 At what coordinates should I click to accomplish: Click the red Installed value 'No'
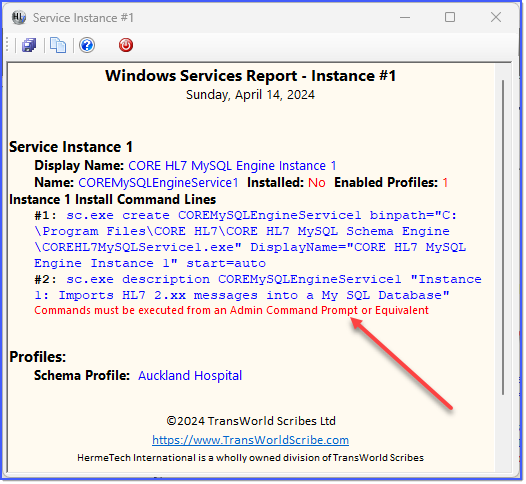pyautogui.click(x=317, y=182)
